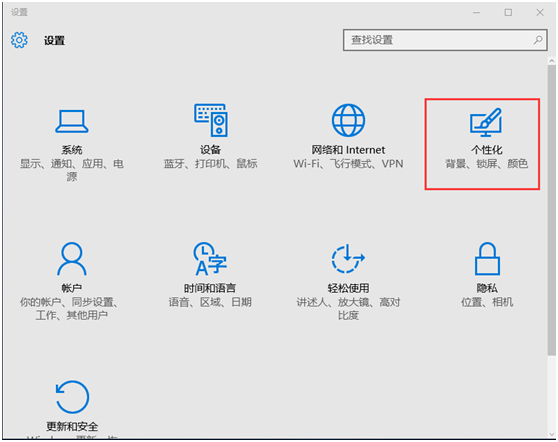Click the scrollbar down arrow

point(552,435)
